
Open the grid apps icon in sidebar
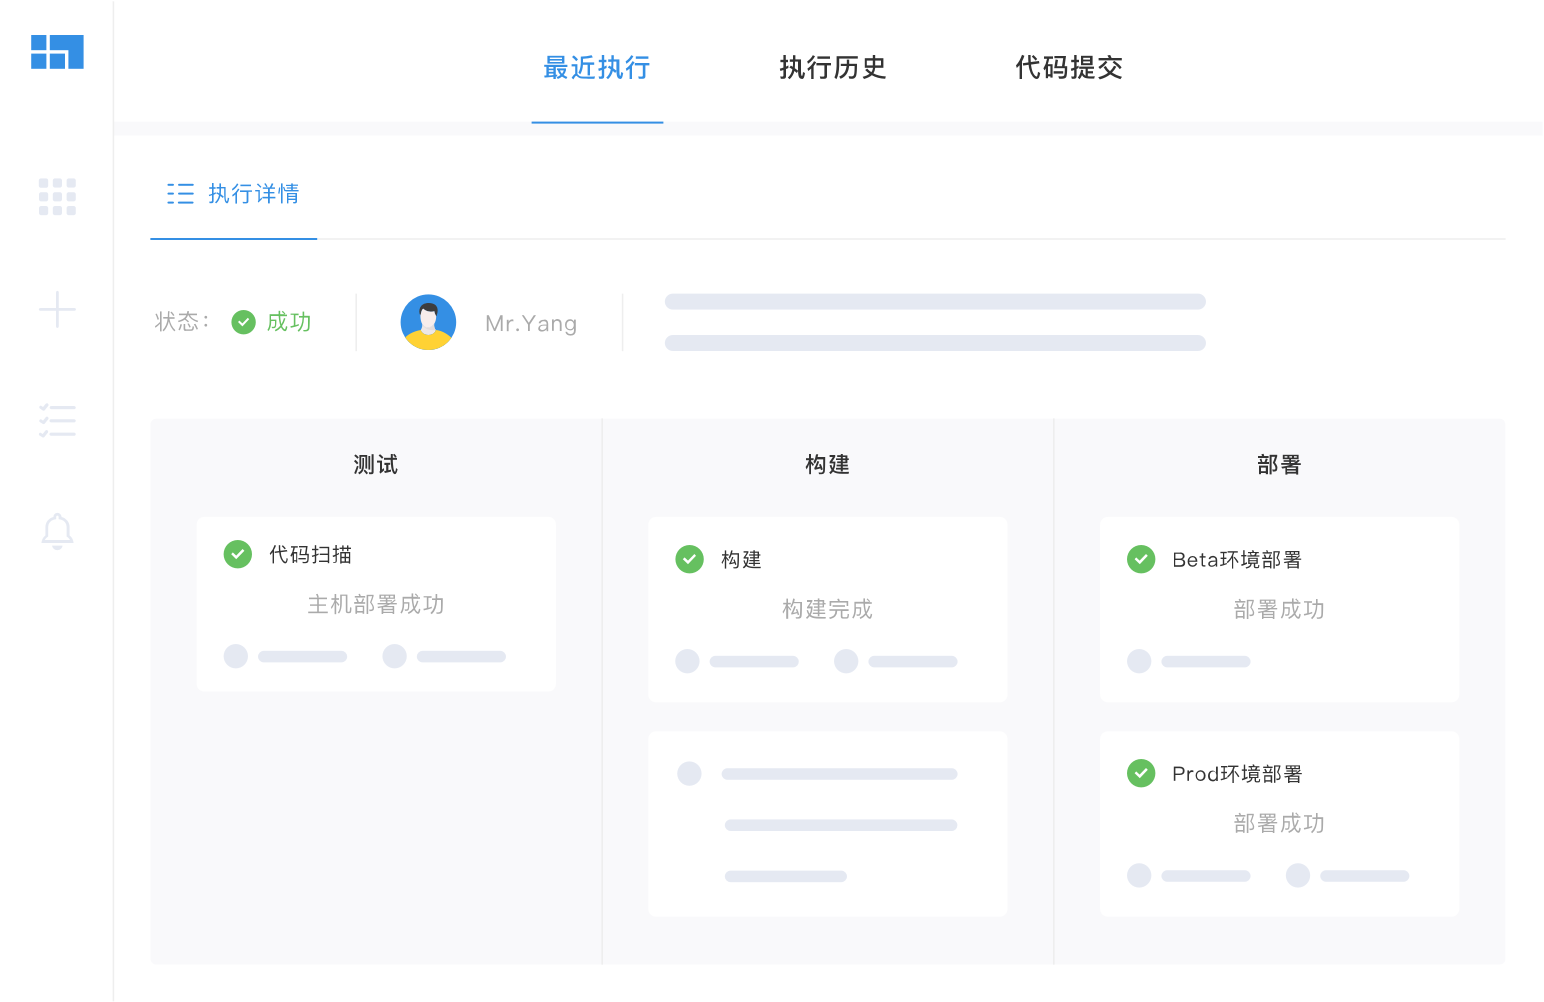click(x=57, y=197)
